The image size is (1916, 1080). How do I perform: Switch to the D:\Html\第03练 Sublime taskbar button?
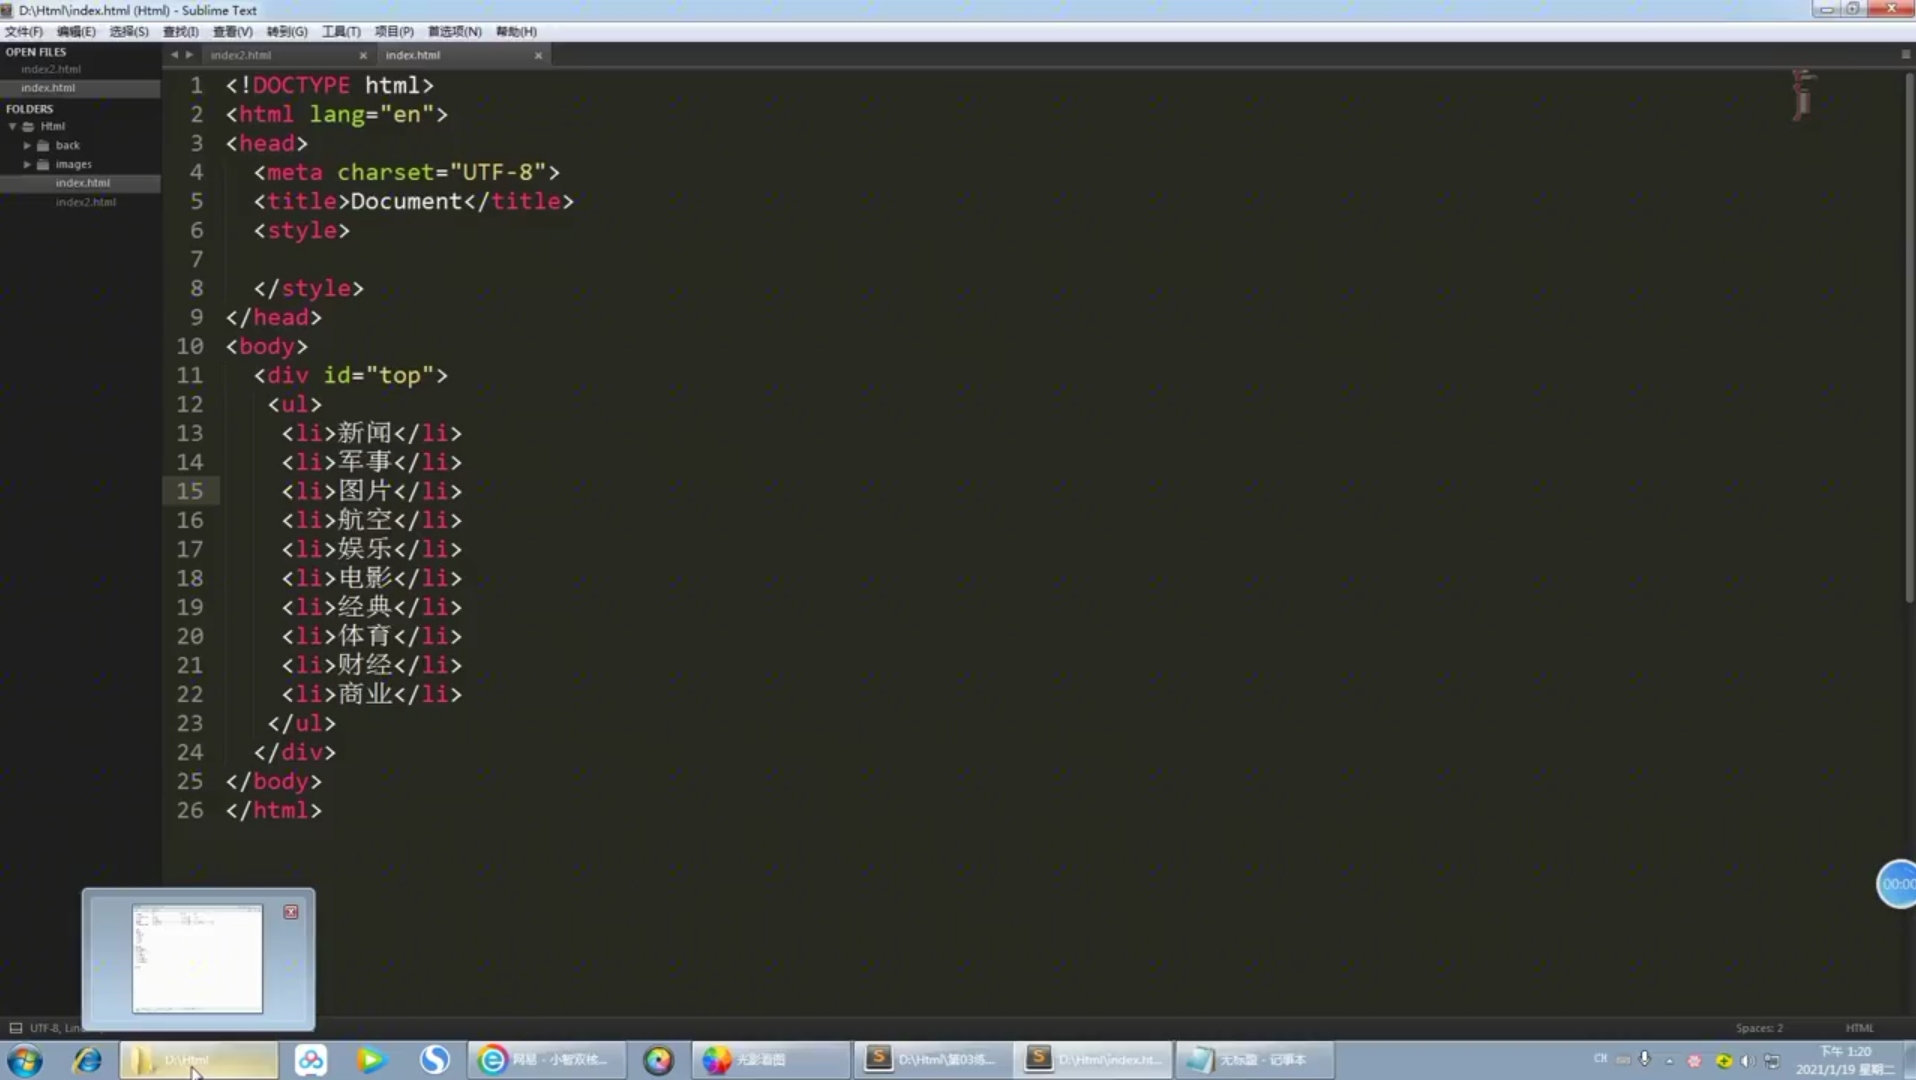[930, 1060]
